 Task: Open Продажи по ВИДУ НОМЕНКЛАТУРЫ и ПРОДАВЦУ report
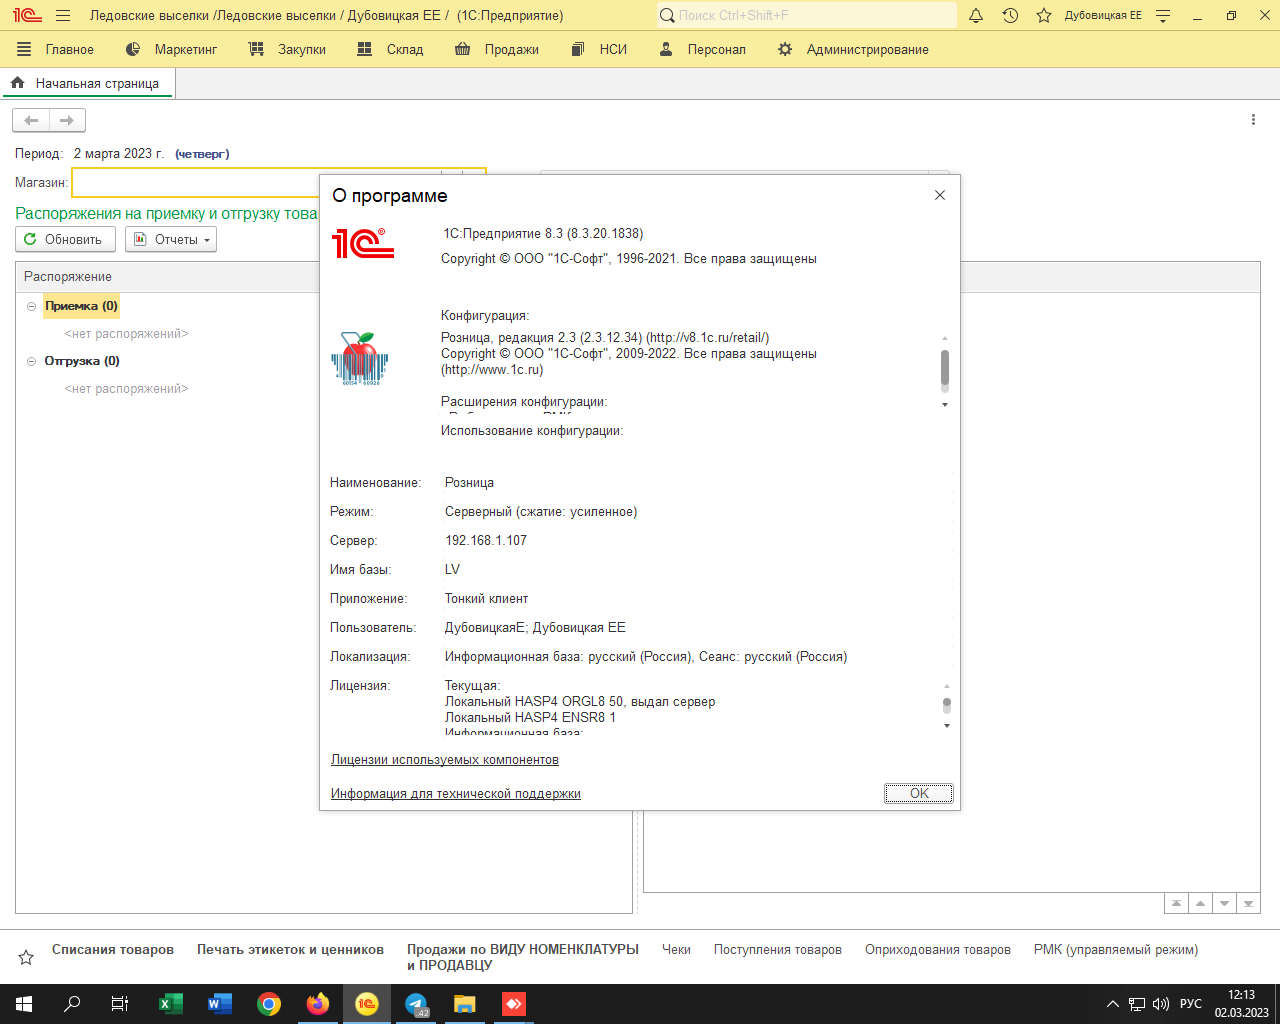pos(523,957)
